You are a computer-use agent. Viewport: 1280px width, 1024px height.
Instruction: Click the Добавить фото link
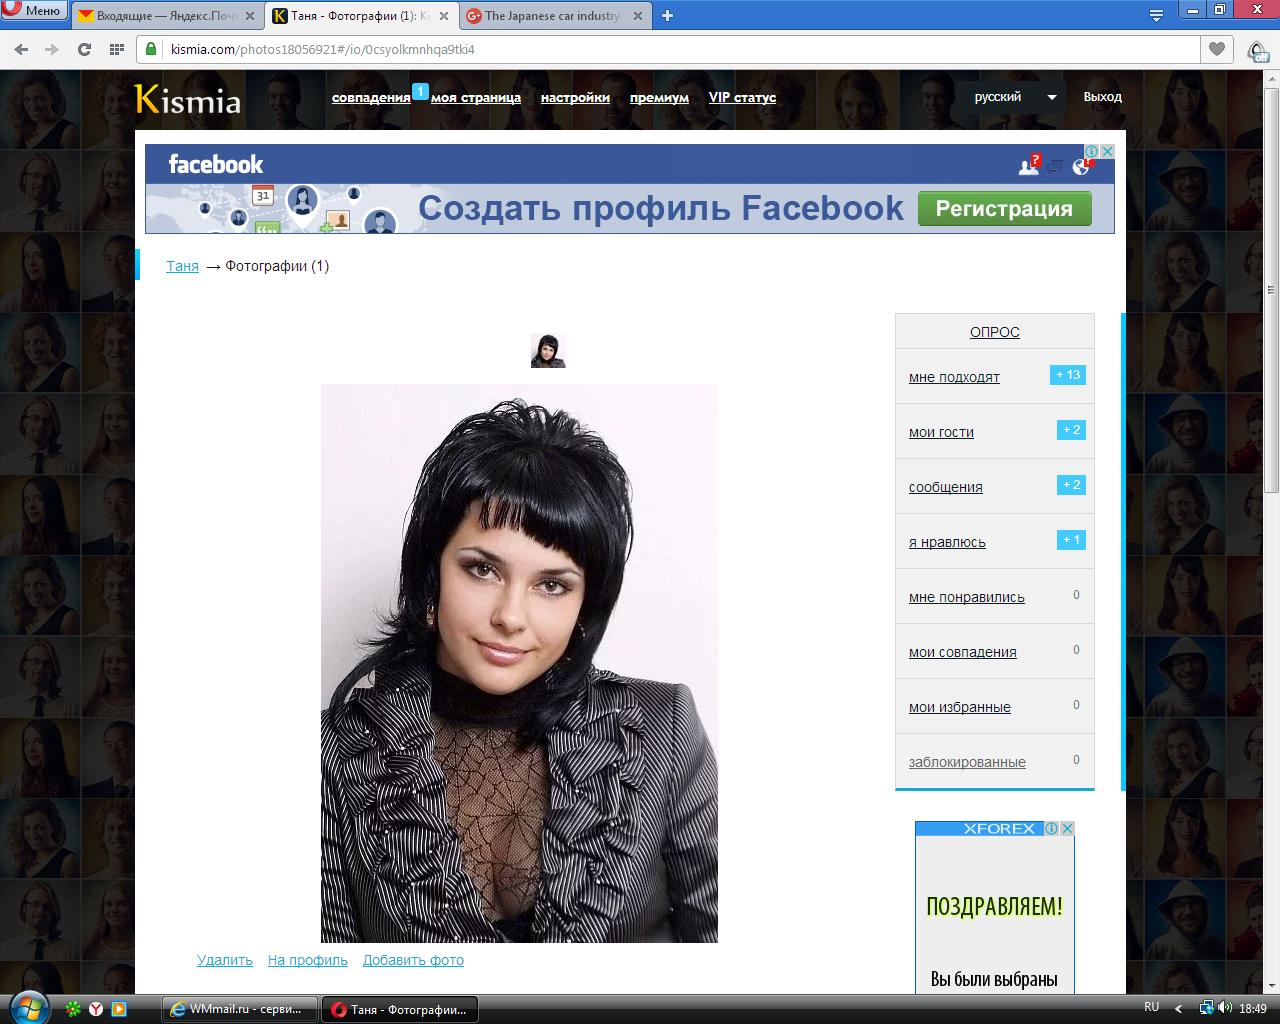tap(413, 960)
